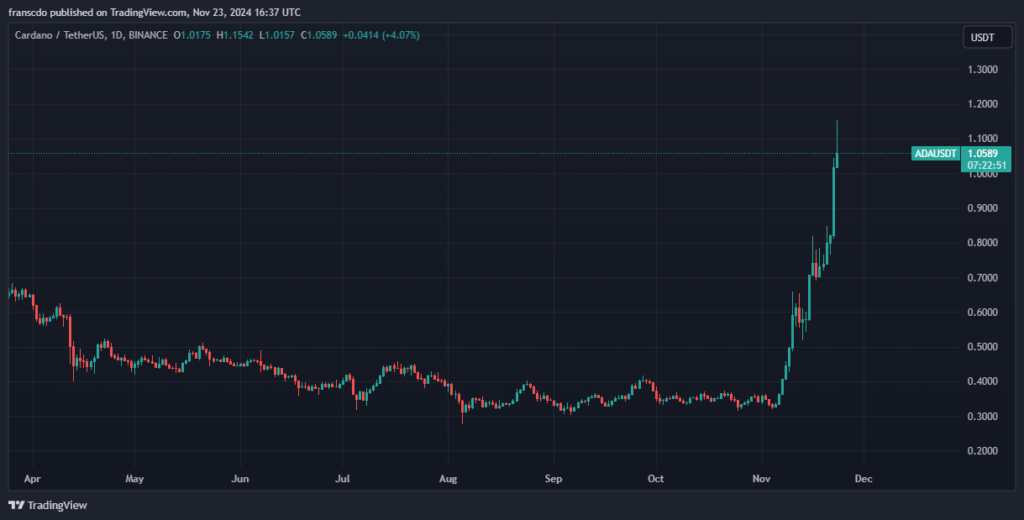
Task: Click the closing price value 1.0589
Action: click(x=321, y=35)
